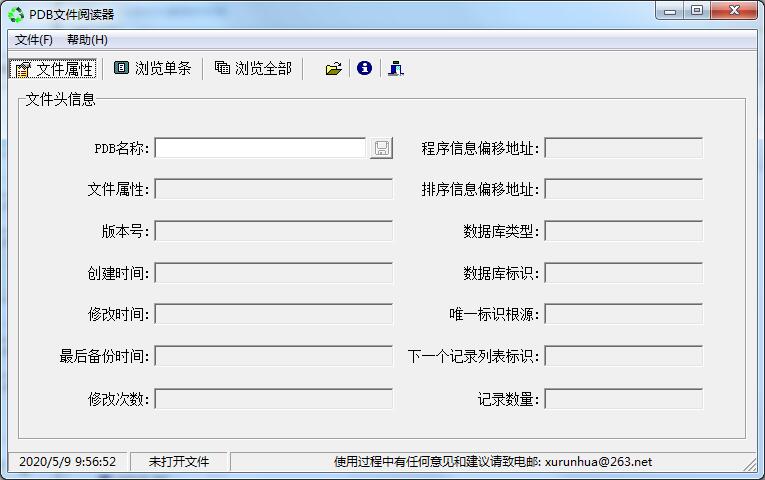765x480 pixels.
Task: Click the 记录数量 field
Action: [x=623, y=399]
